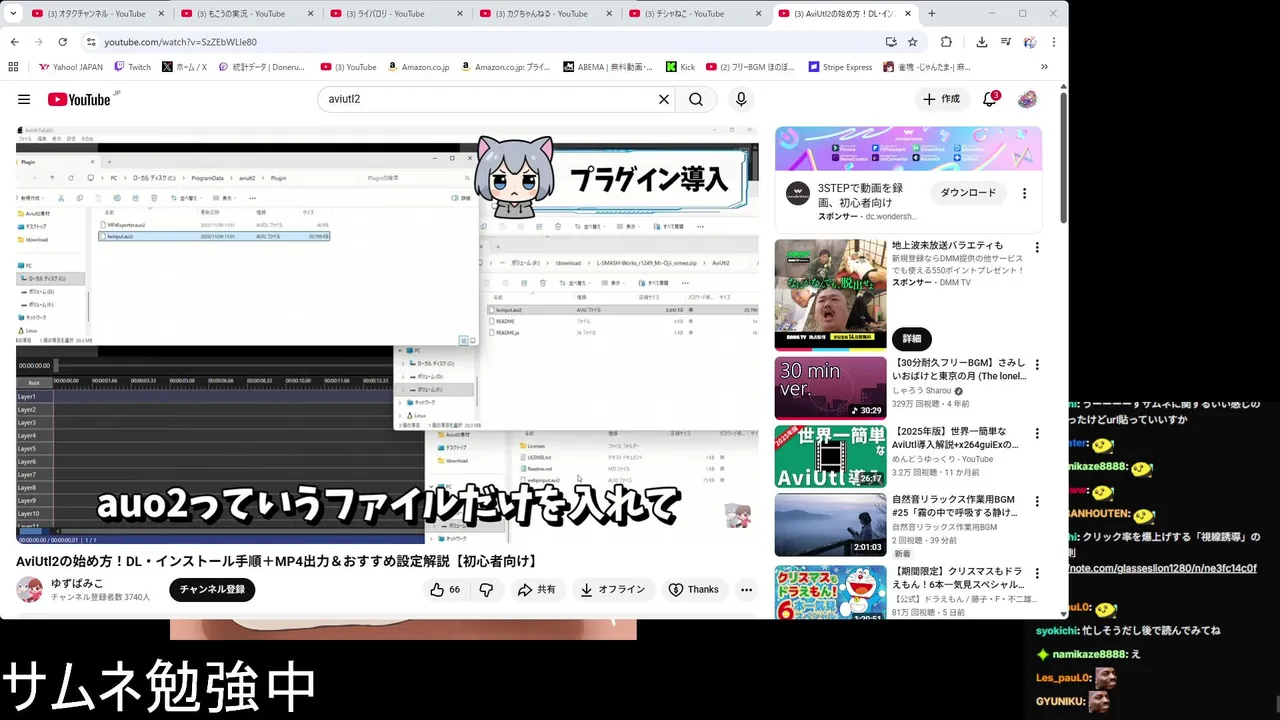Open the ドラえもん Christmas special thumbnail
1280x720 pixels.
tap(830, 592)
